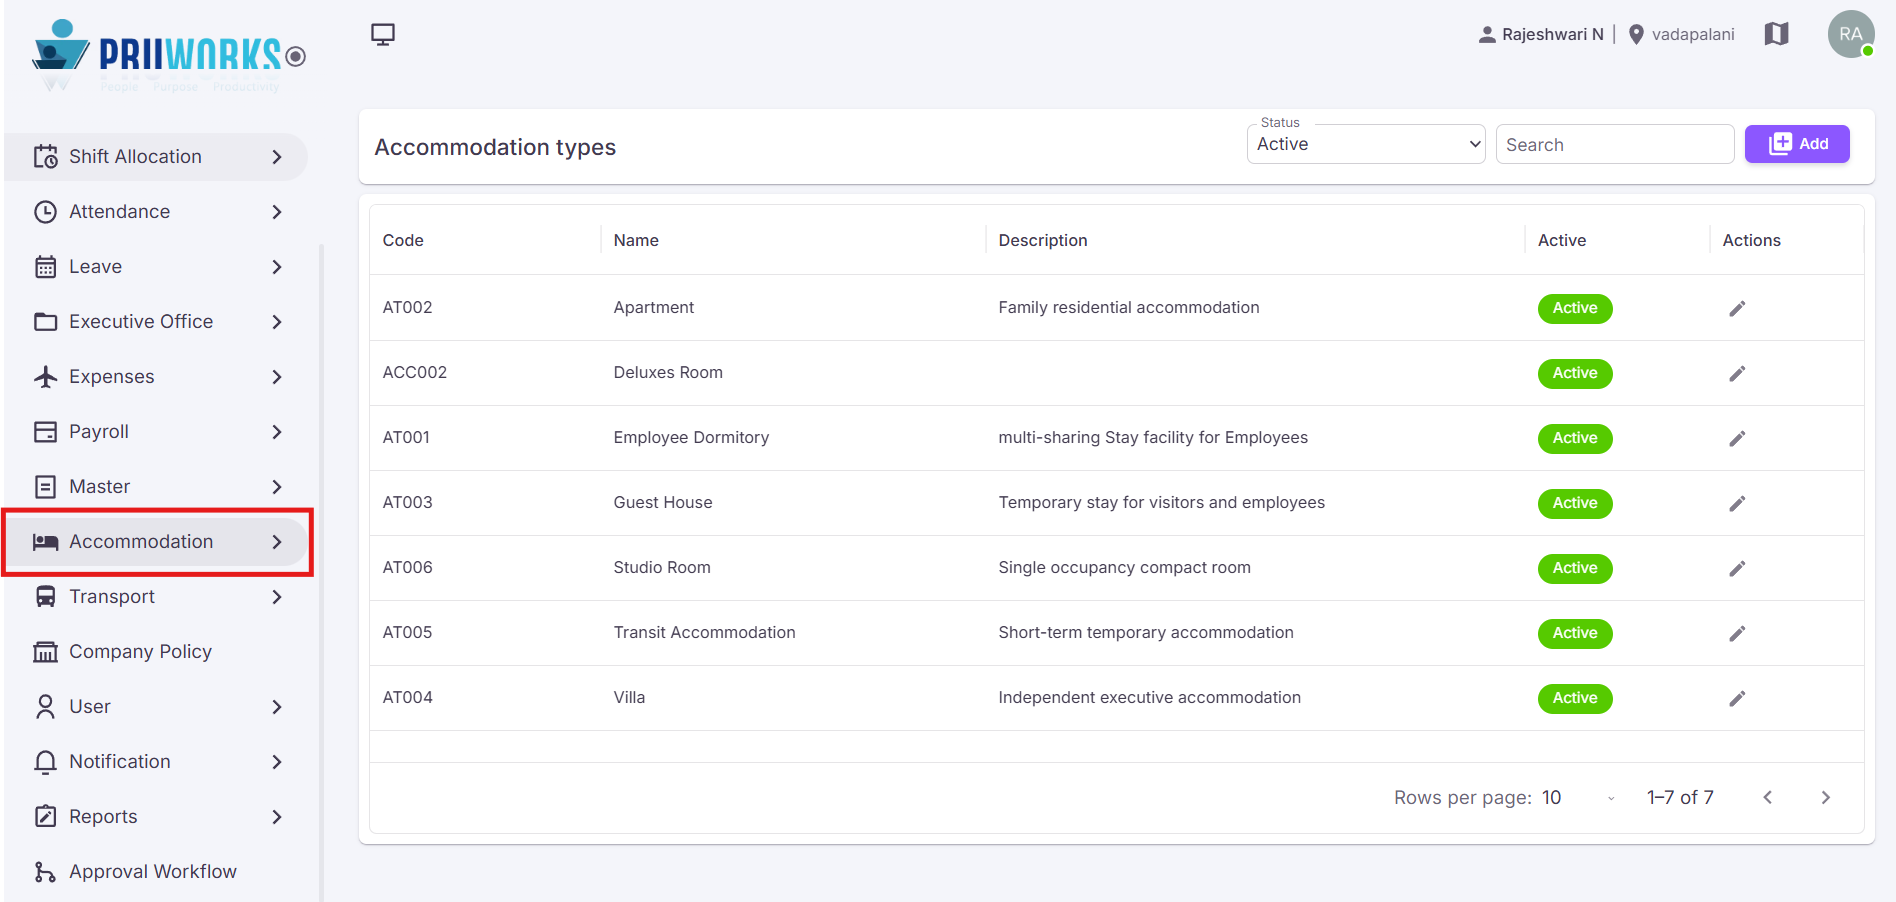Edit the Apartment row with pencil icon
The height and width of the screenshot is (902, 1896).
[1737, 308]
